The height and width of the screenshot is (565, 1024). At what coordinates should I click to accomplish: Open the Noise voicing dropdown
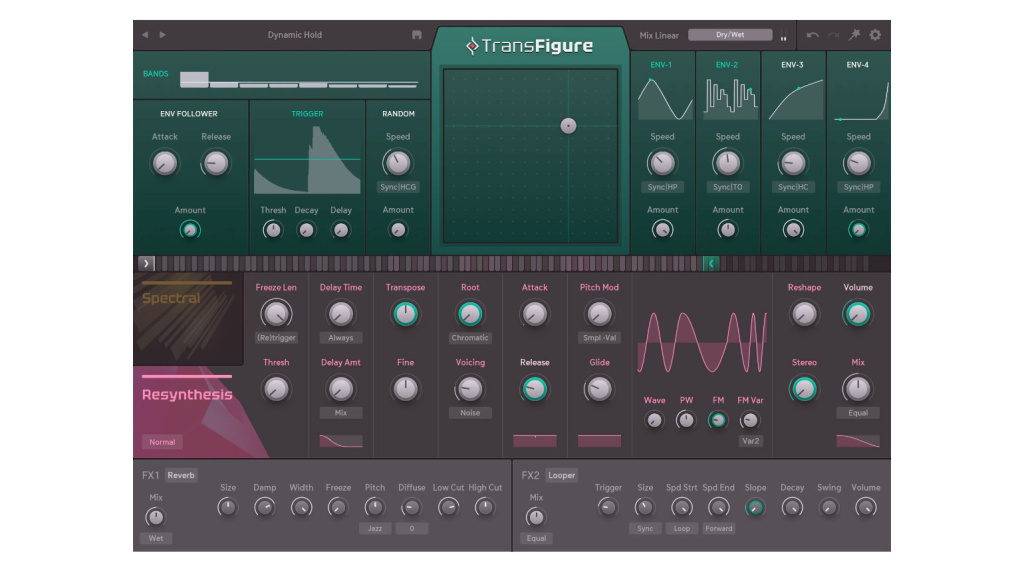[470, 413]
